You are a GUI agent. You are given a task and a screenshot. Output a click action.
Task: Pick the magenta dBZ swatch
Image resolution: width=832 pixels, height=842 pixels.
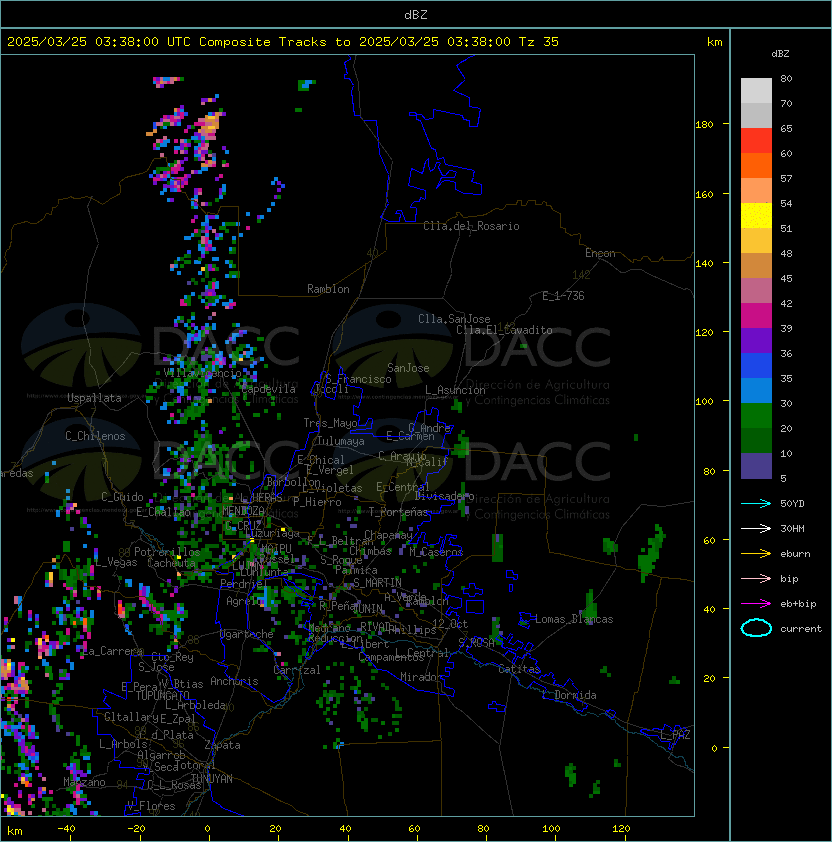pos(756,316)
